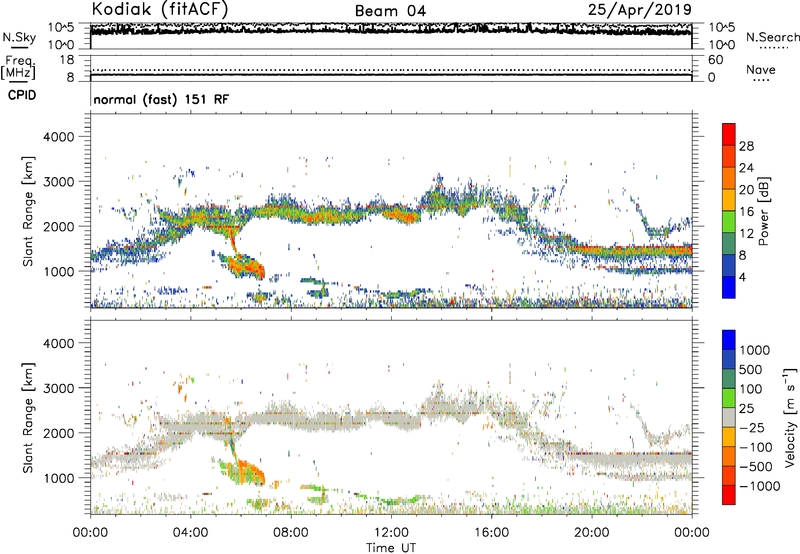Select the Beam 04 label
Viewport: 800px width, 554px height.
(390, 11)
